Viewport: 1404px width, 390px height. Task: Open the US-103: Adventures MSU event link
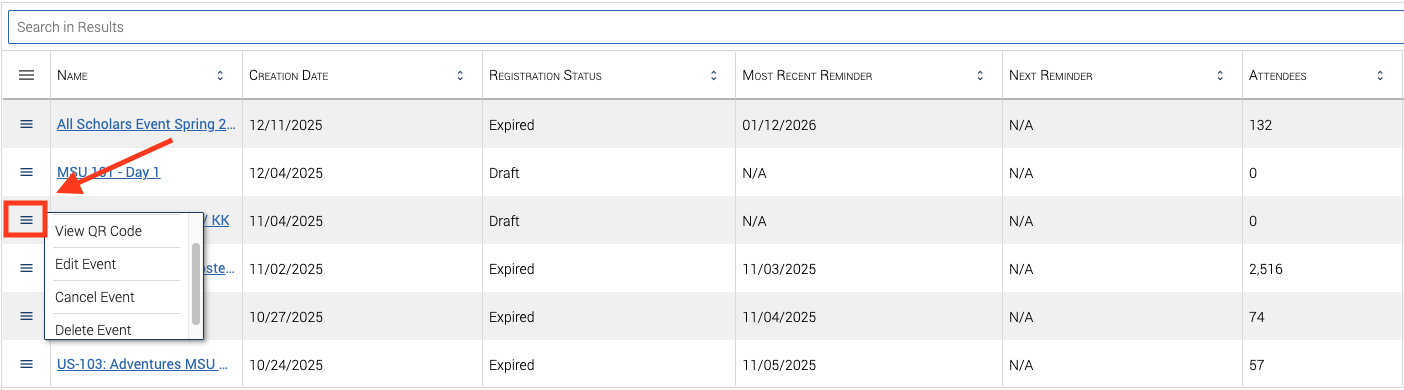[143, 364]
